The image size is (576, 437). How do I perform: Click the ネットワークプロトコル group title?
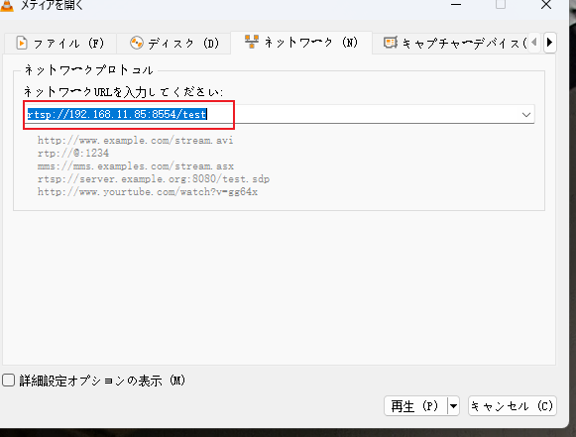[x=89, y=70]
